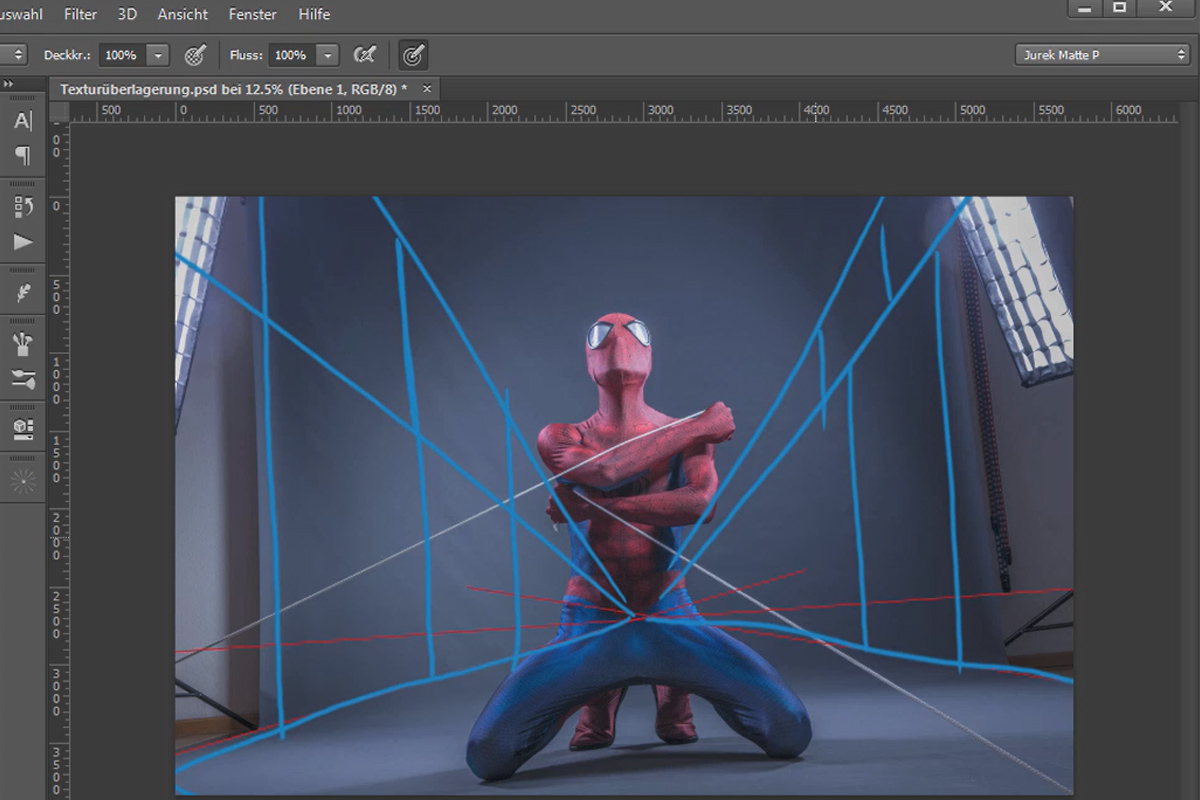Open the Paragraph panel icon
Screen dimensions: 1200x800
(23, 155)
